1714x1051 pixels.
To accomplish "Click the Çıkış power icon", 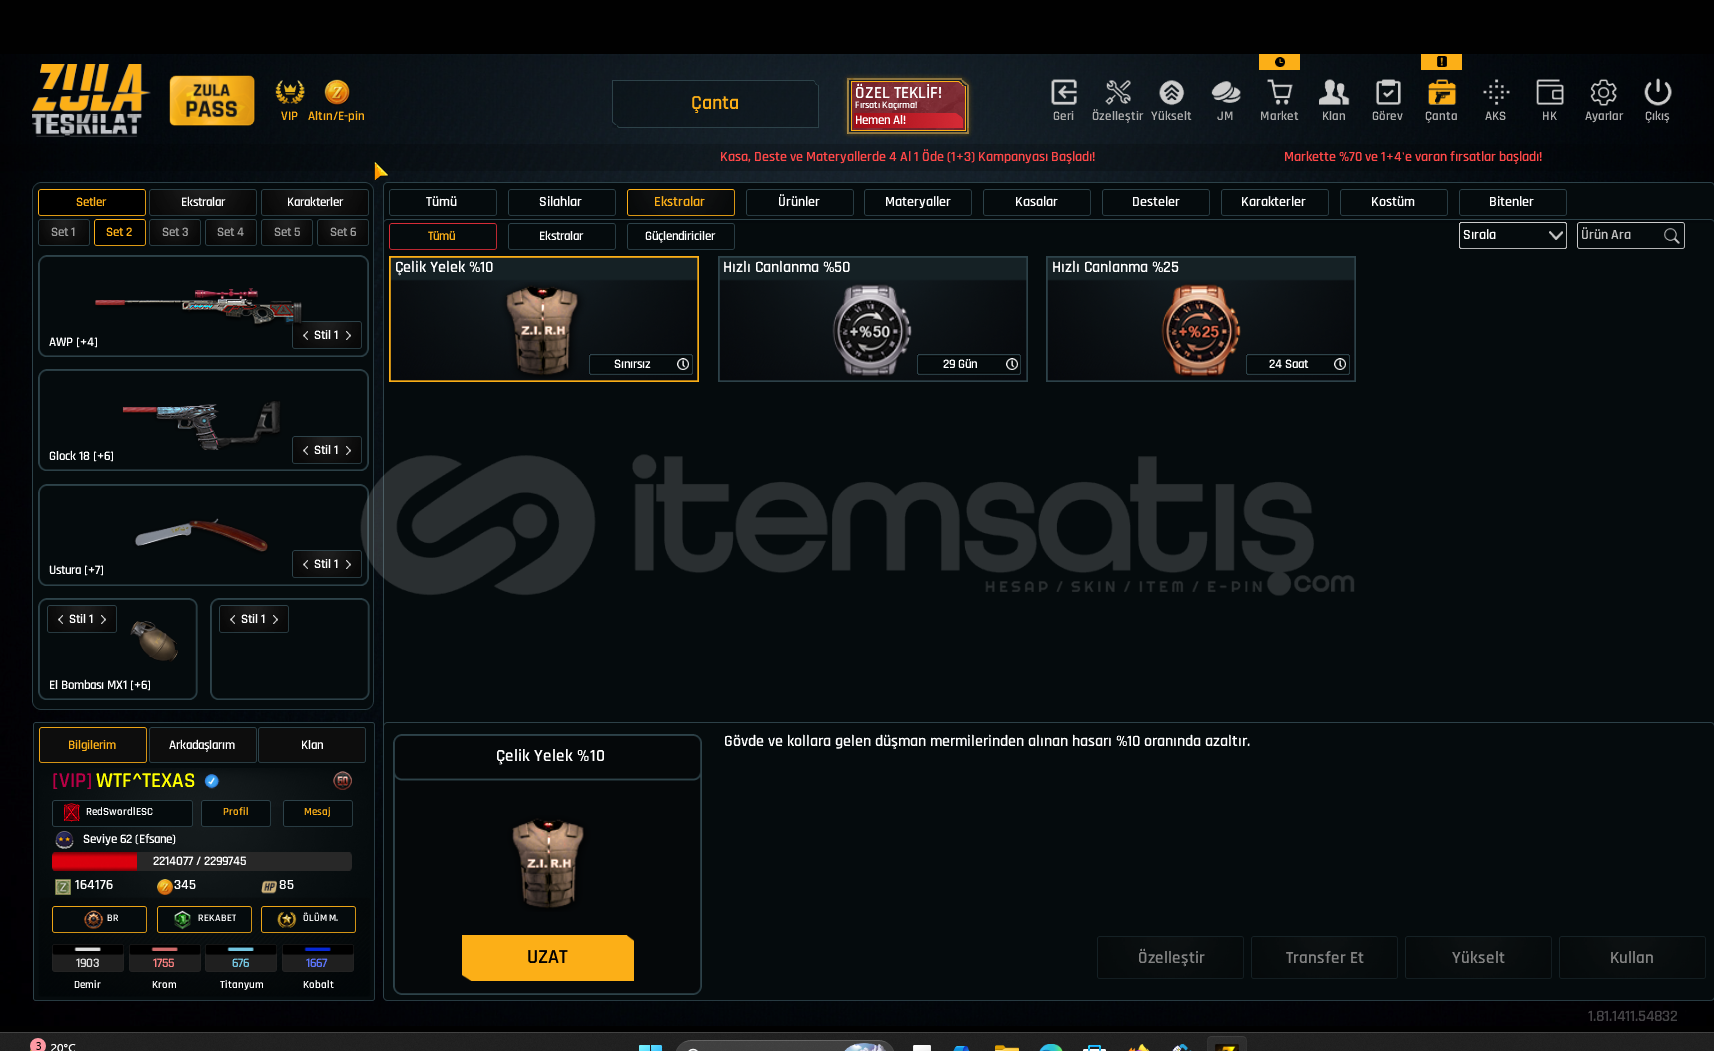I will [1658, 93].
